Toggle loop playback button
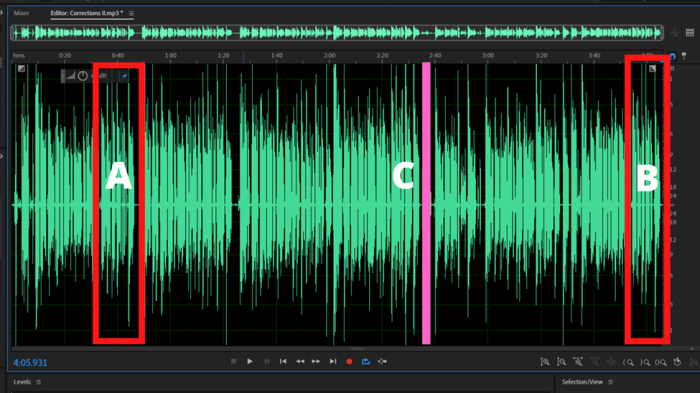This screenshot has height=393, width=700. (x=366, y=361)
